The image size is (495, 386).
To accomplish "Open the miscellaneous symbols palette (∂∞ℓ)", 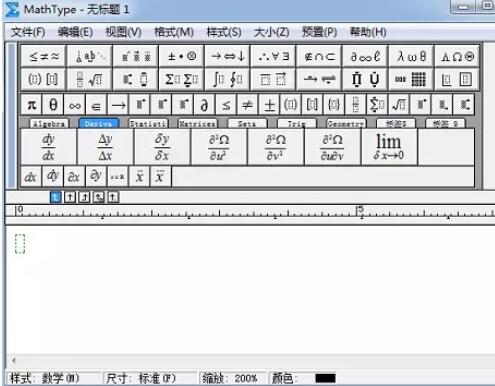I will 365,56.
